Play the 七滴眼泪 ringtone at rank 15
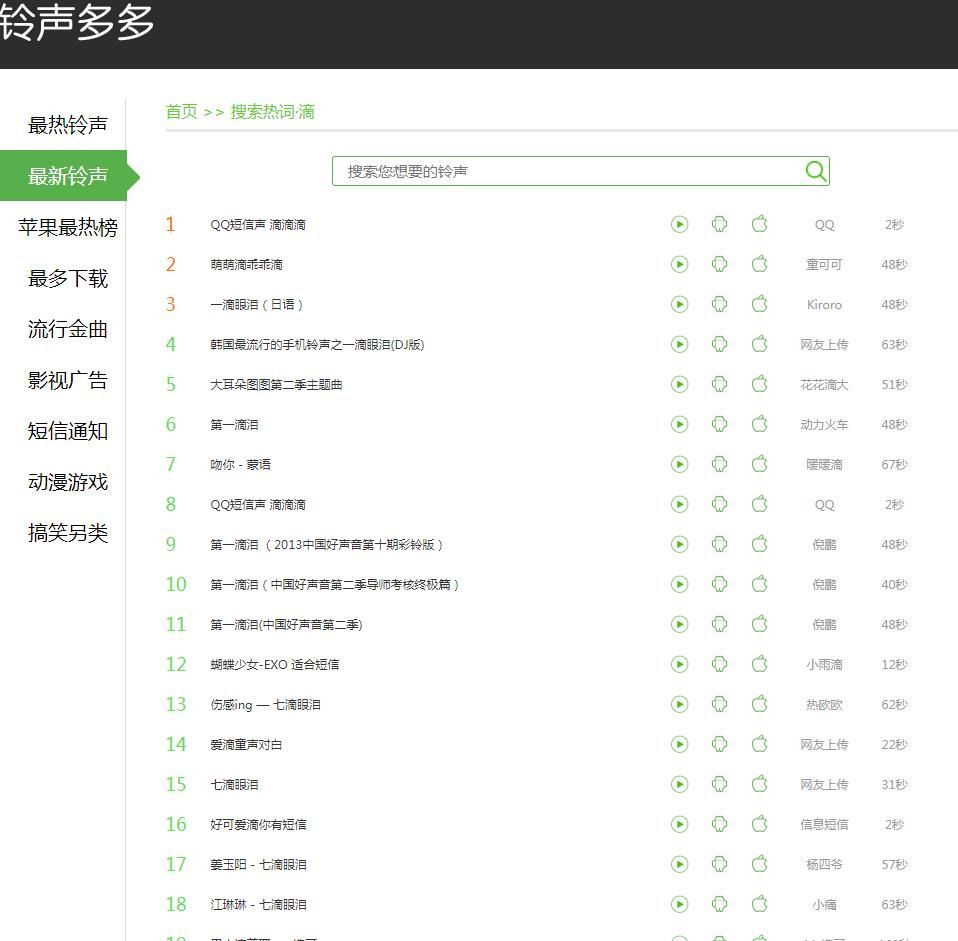The width and height of the screenshot is (958, 941). (x=679, y=784)
